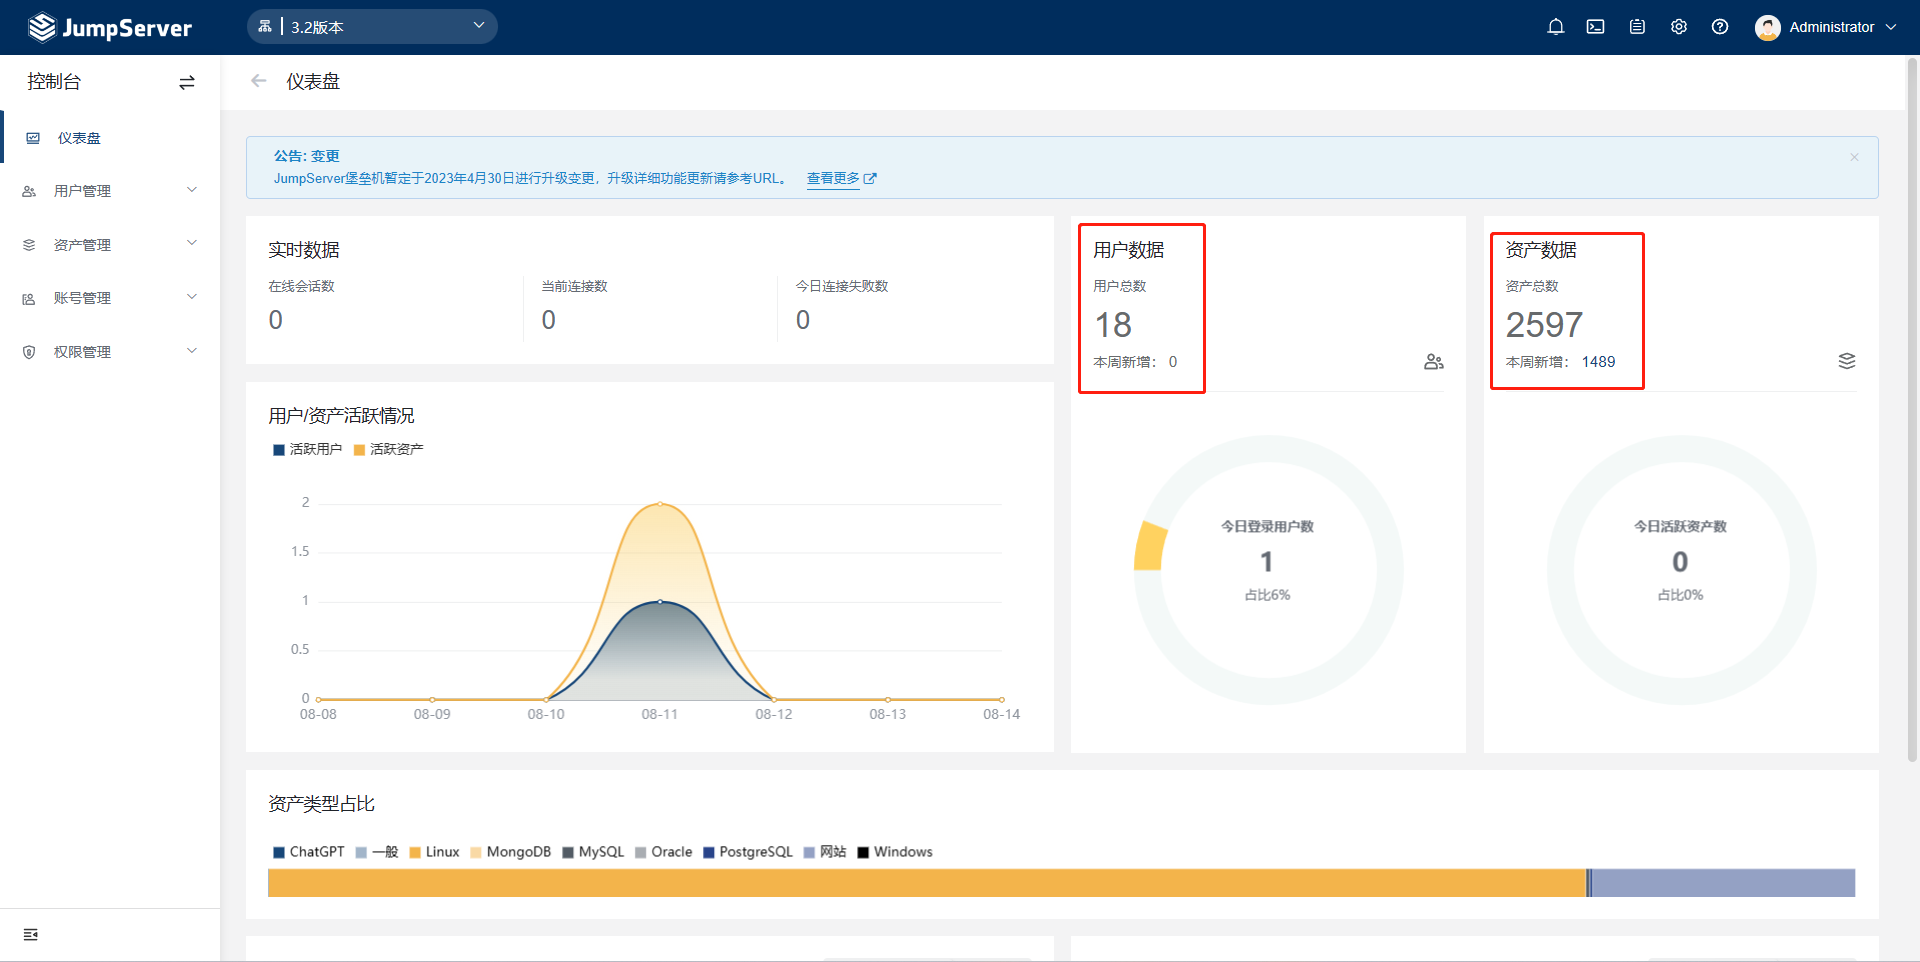Open the Web Terminal icon in top bar
1920x962 pixels.
click(x=1595, y=27)
